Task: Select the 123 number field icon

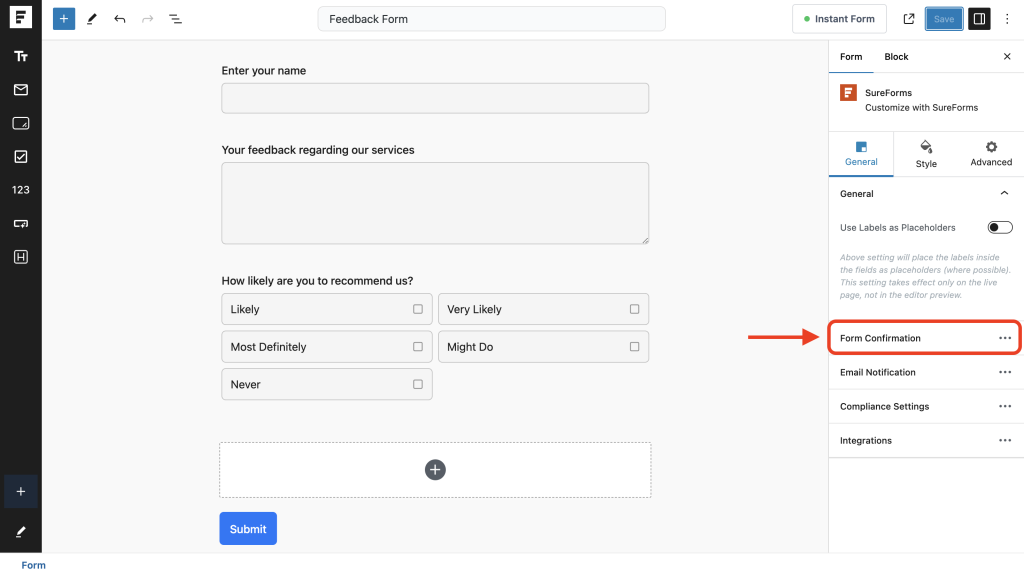Action: point(20,189)
